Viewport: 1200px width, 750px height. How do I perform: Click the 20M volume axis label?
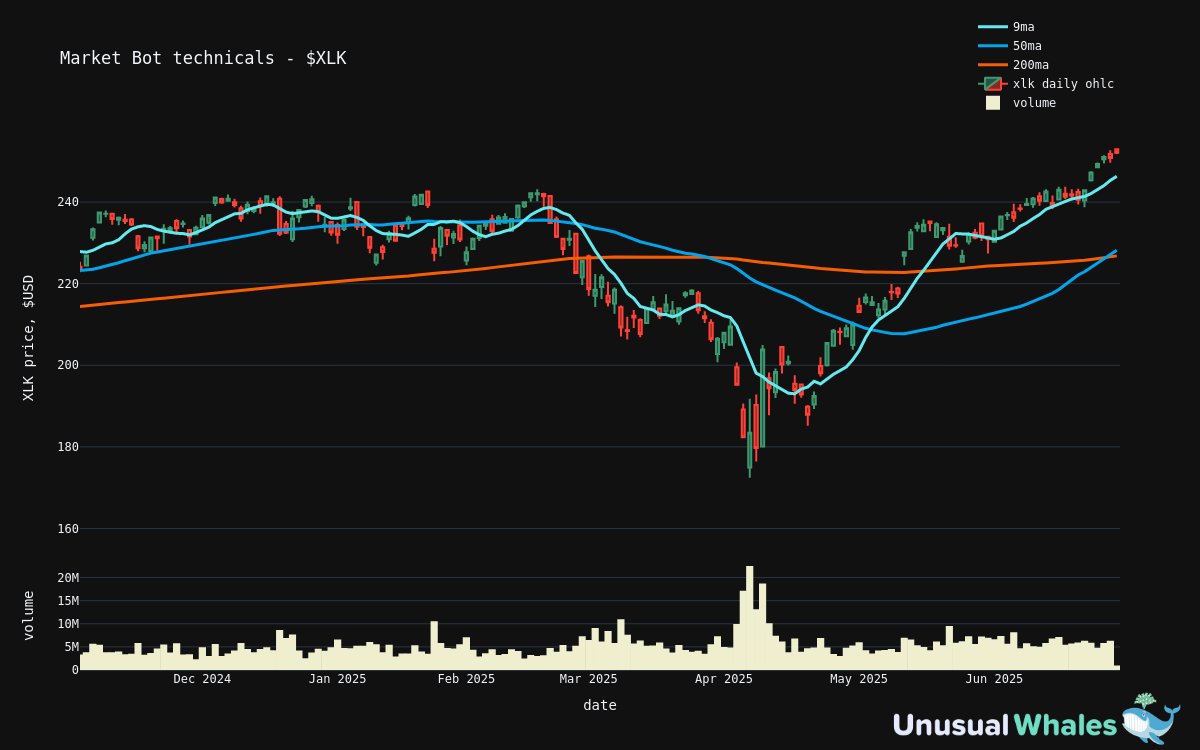point(67,578)
